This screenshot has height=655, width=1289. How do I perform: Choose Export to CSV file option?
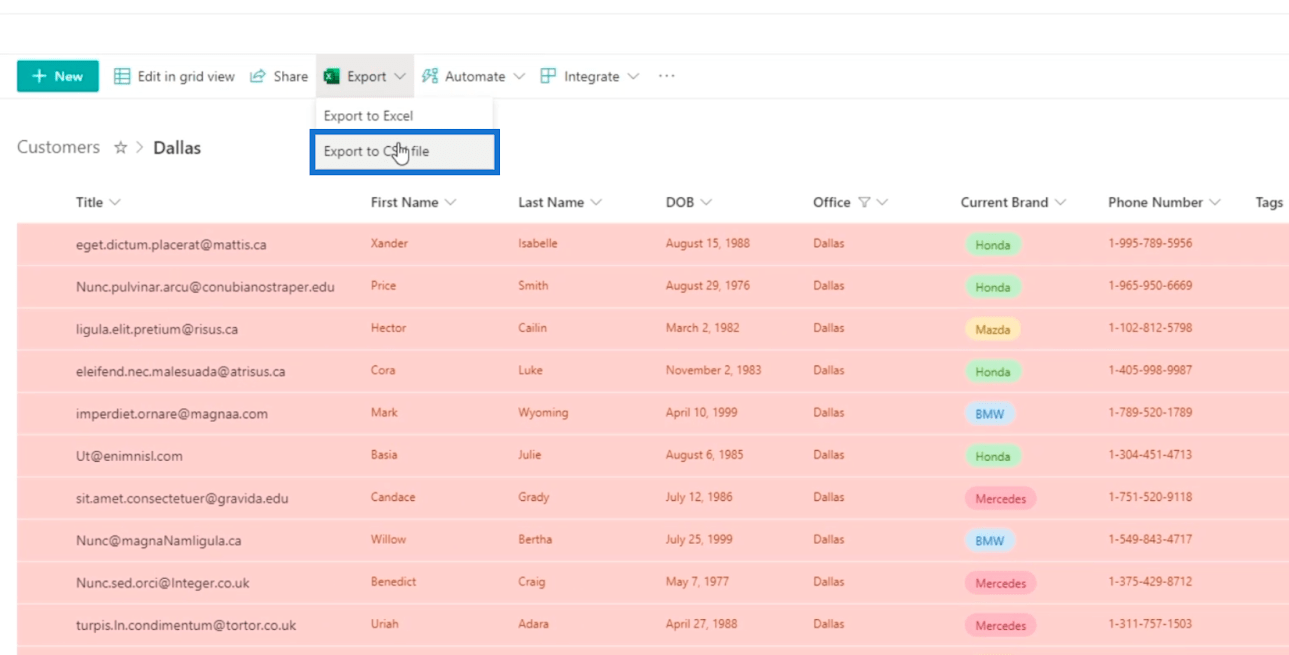click(x=404, y=152)
